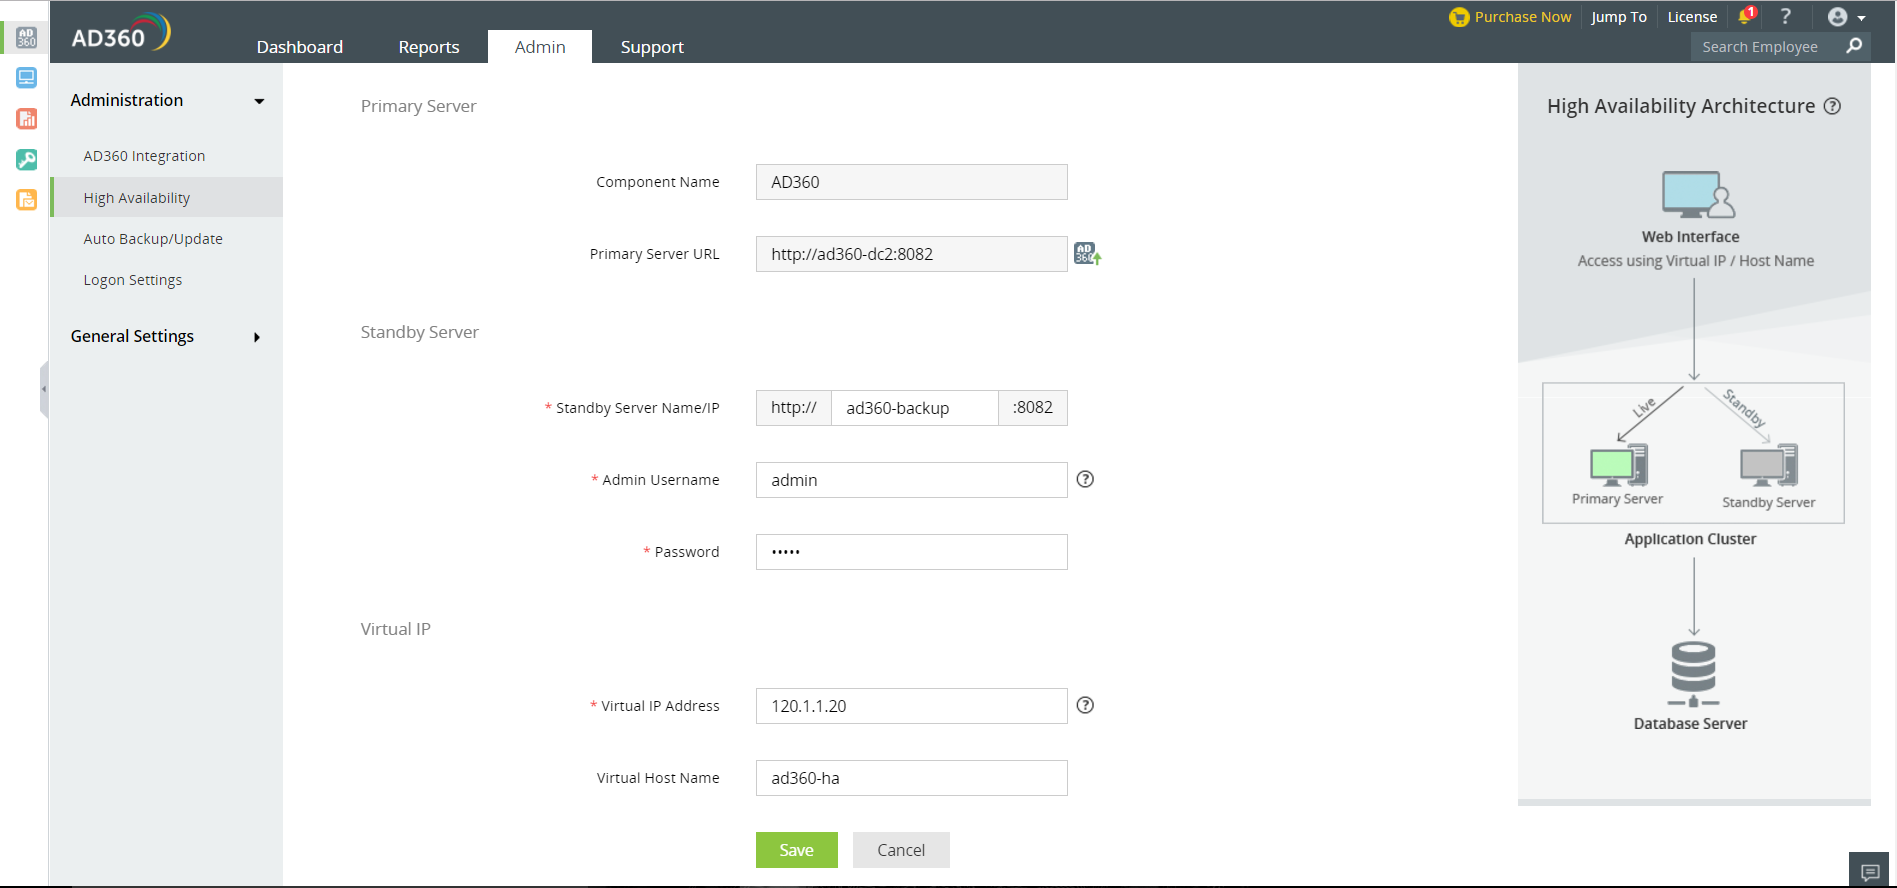Click the Web Interface diagram icon
The height and width of the screenshot is (888, 1897).
coord(1698,194)
